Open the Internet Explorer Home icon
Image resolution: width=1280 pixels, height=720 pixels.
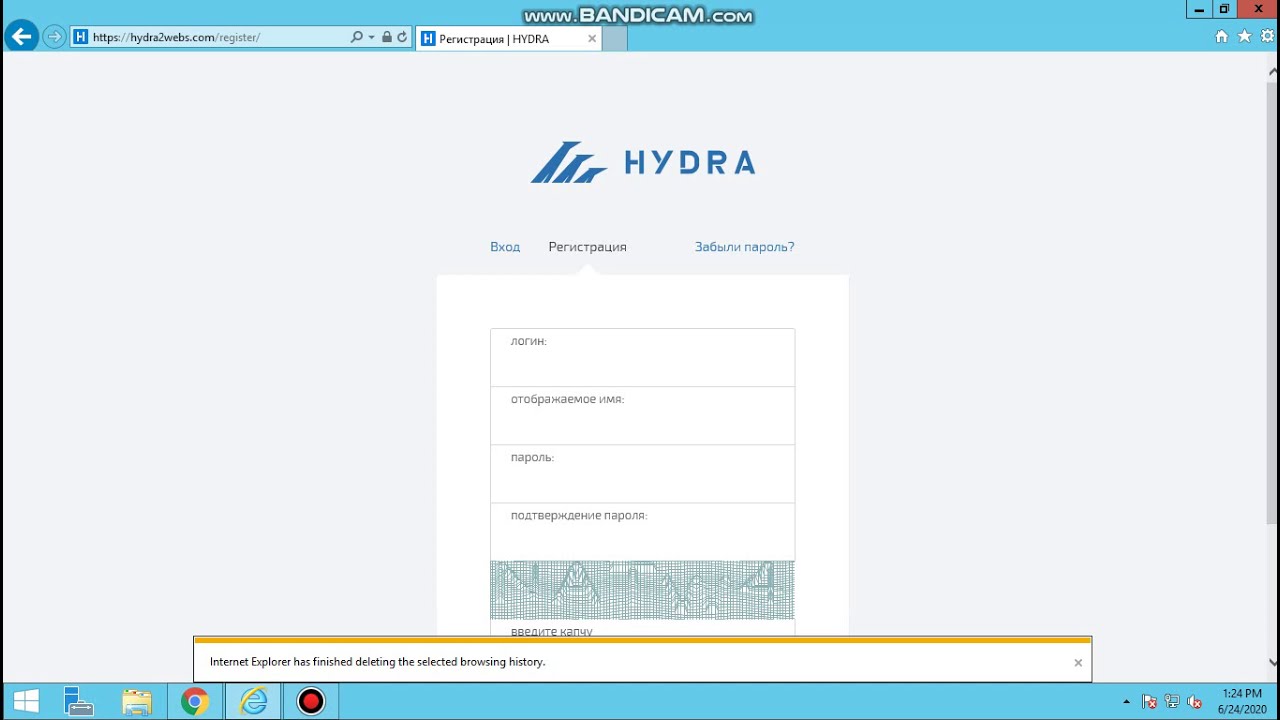pyautogui.click(x=1221, y=36)
